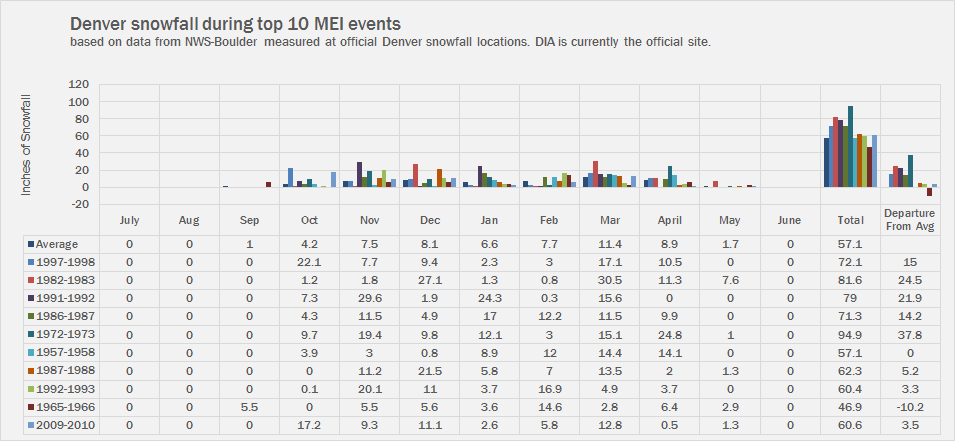Click the 24.8 April value for 1972-1973
Screen dimensions: 955x442
tap(669, 334)
